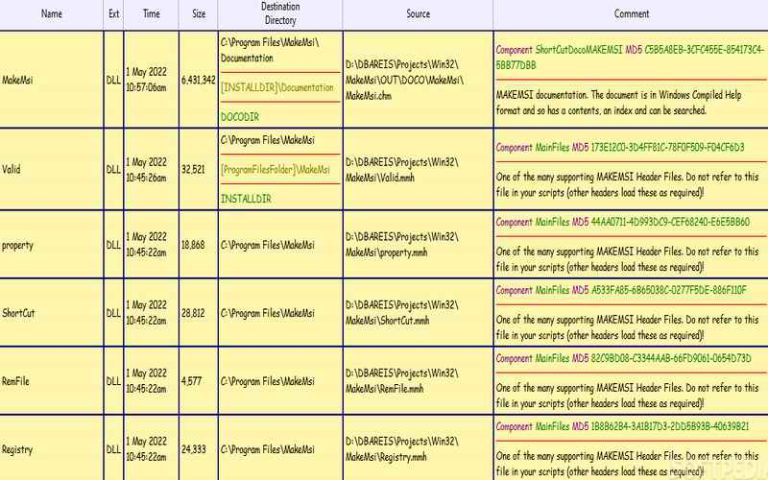Click the Destination Directory column header
This screenshot has width=768, height=480.
pos(280,14)
